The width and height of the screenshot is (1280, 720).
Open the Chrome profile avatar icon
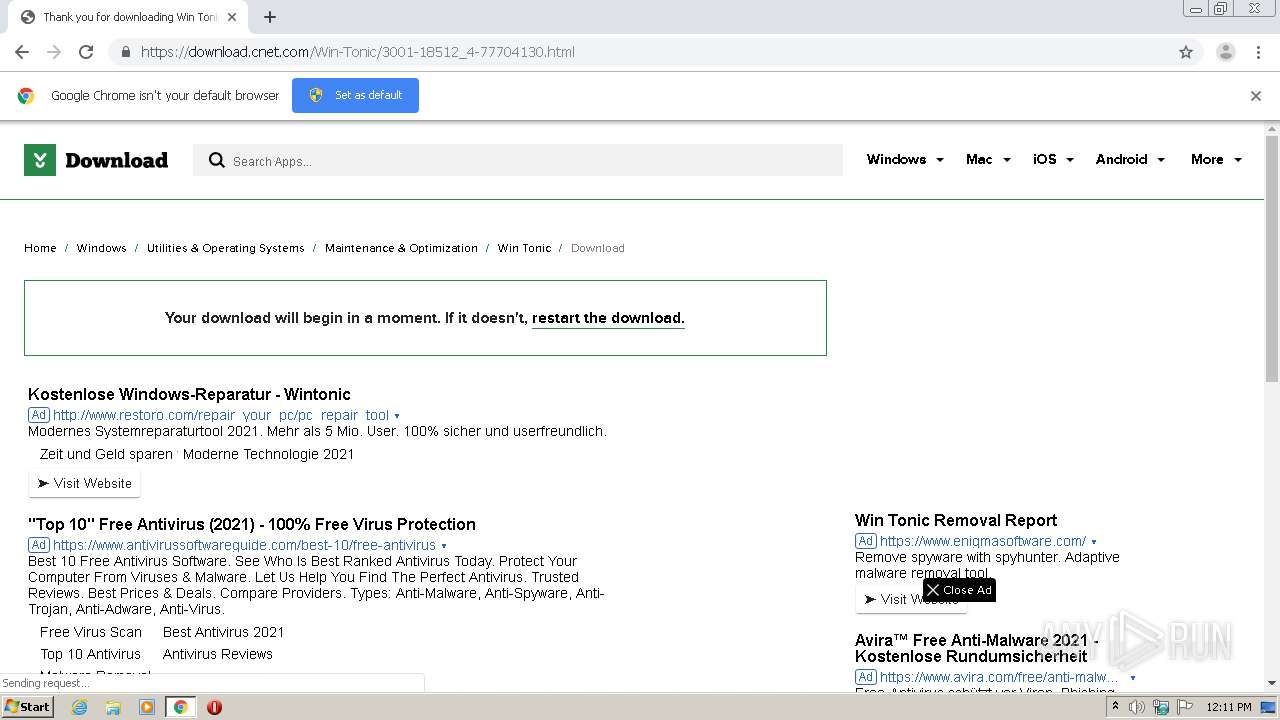point(1225,52)
